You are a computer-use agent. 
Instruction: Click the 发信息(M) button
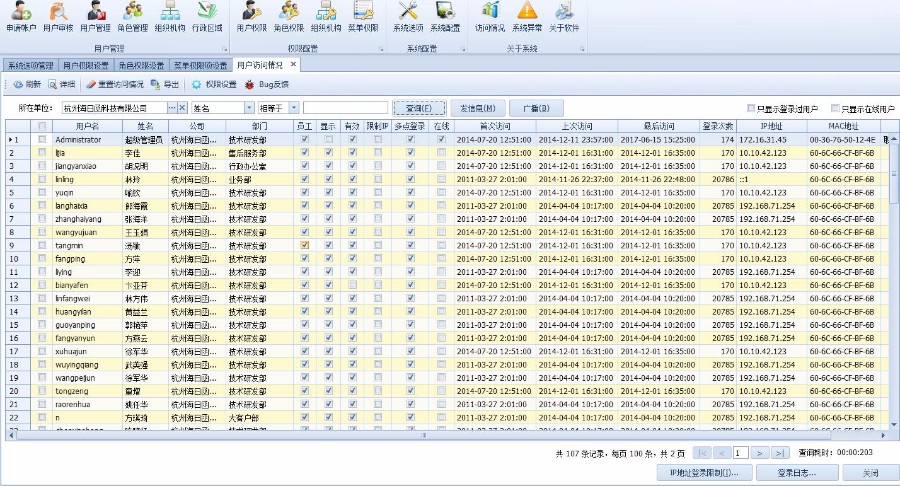click(x=478, y=108)
